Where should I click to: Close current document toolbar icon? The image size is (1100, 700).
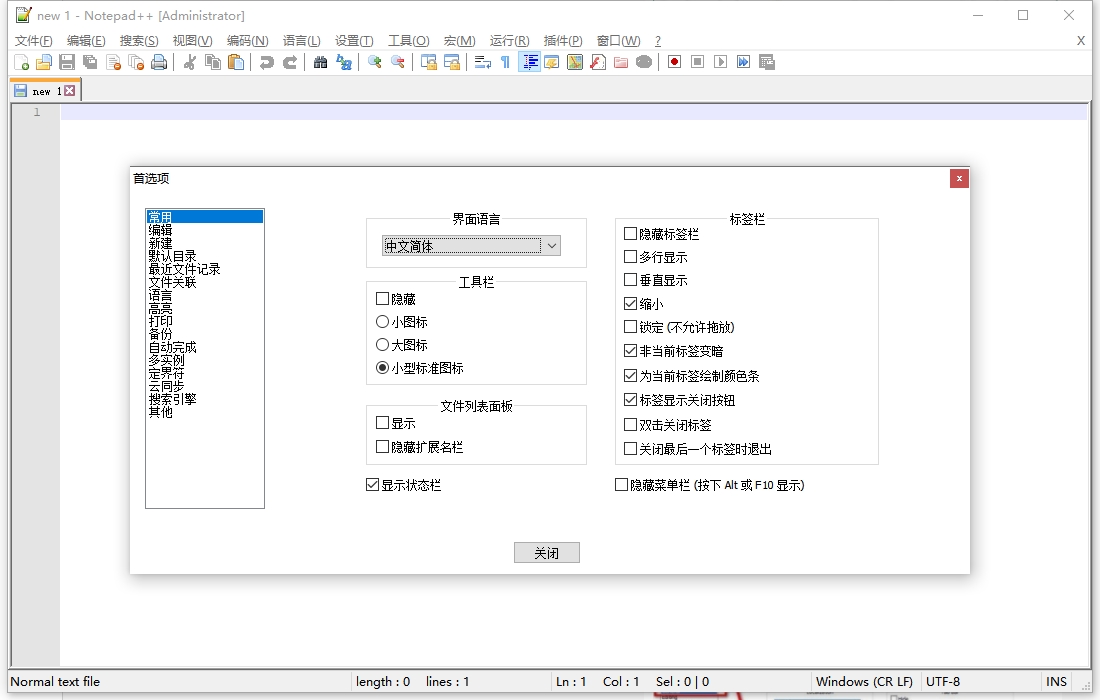[x=113, y=62]
